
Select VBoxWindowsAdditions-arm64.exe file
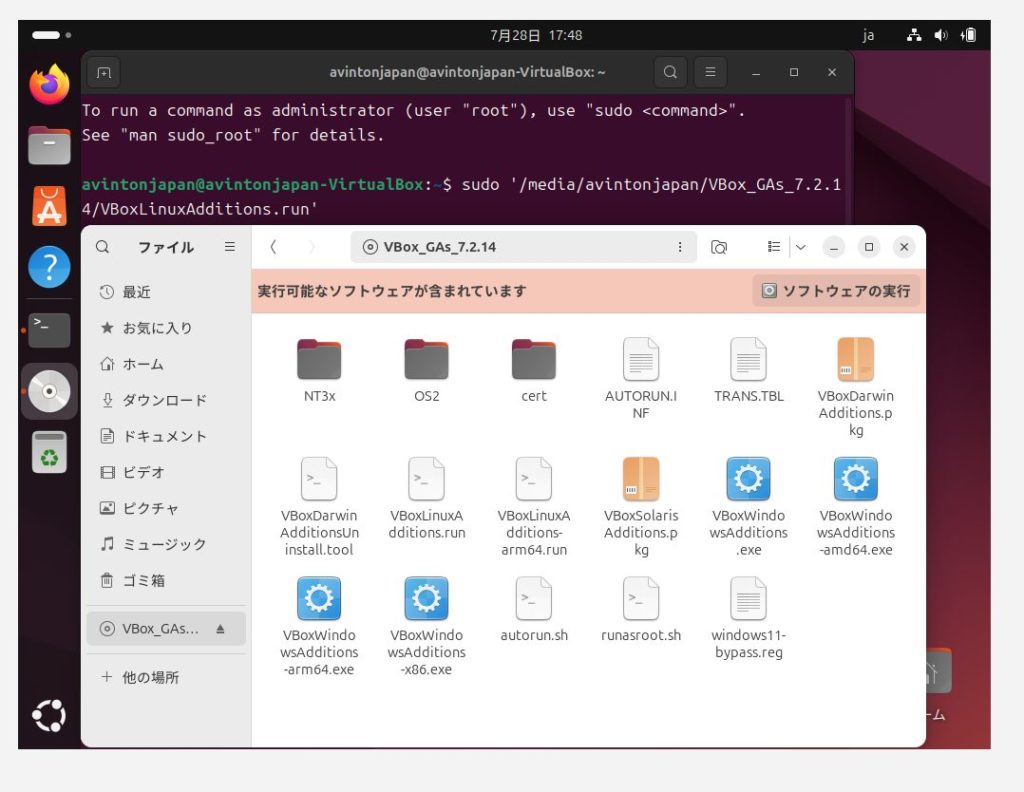[319, 626]
